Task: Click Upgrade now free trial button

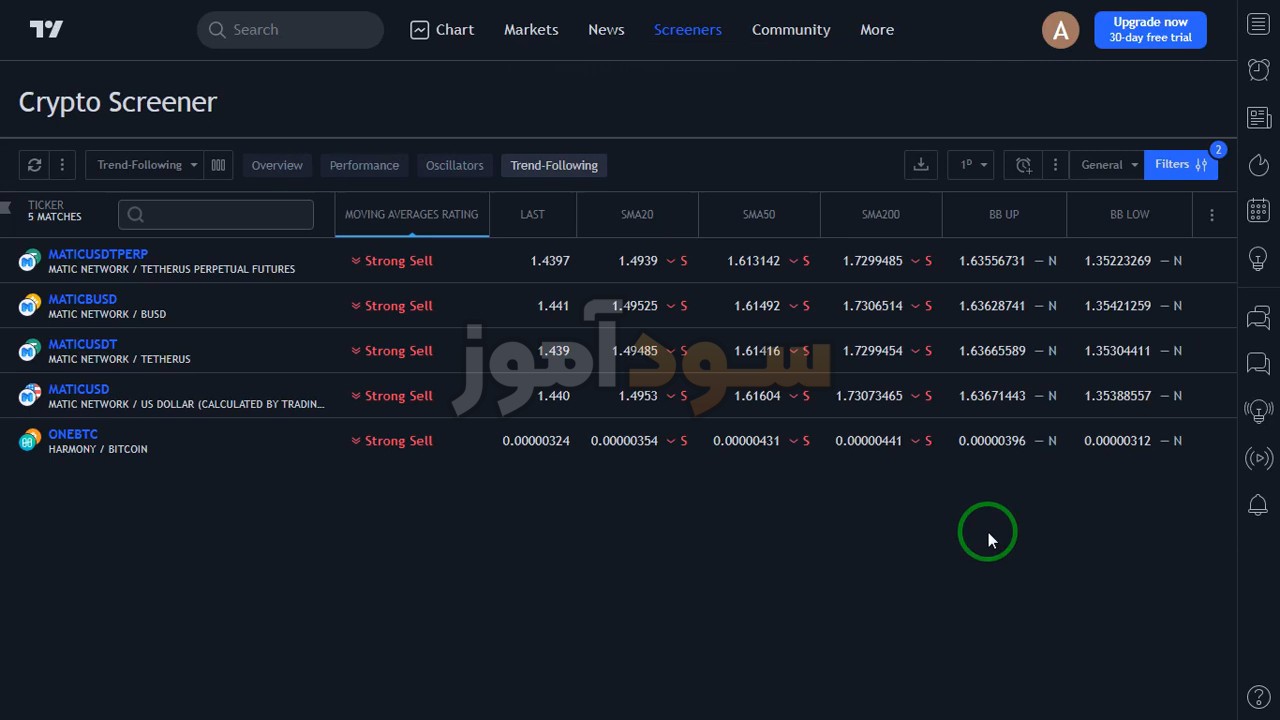Action: pos(1150,30)
